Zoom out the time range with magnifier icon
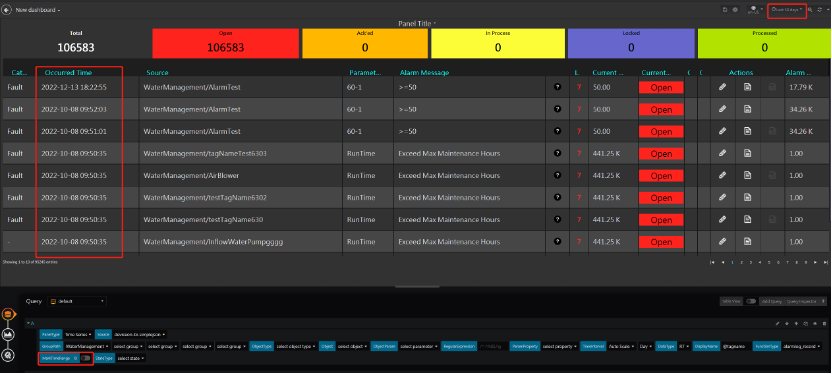Screen dimensions: 832x374 pos(810,10)
